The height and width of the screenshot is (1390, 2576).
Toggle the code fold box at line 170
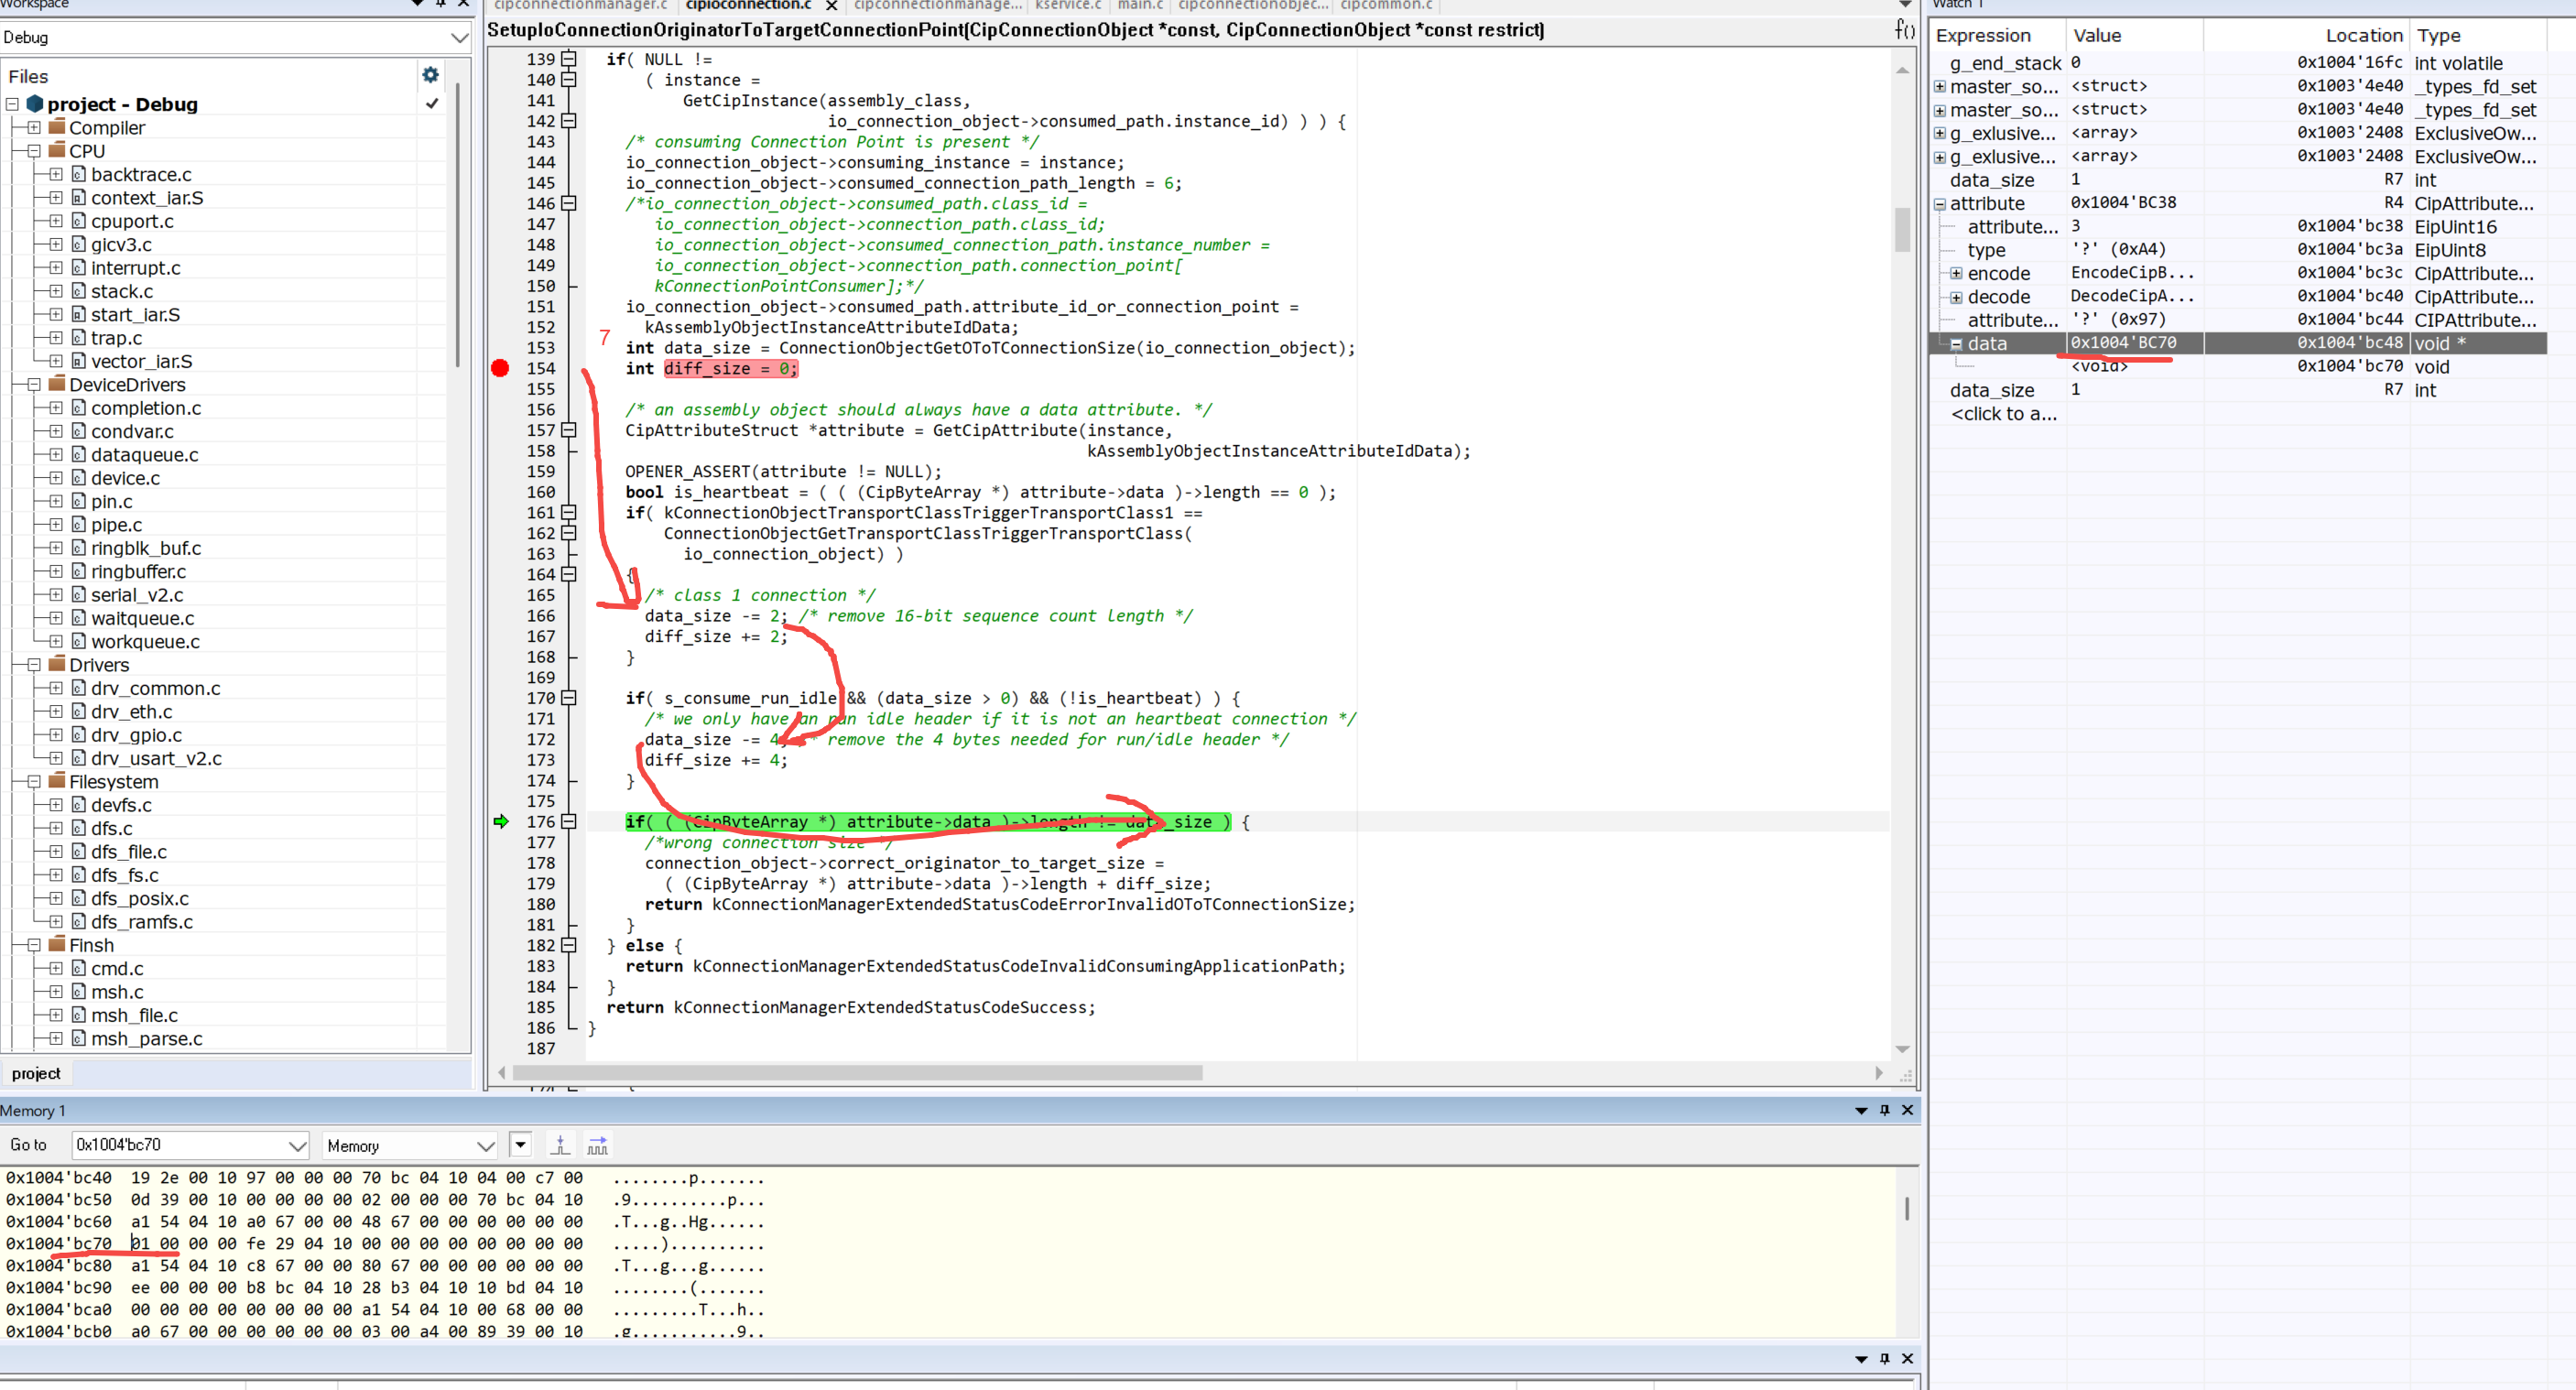coord(569,698)
